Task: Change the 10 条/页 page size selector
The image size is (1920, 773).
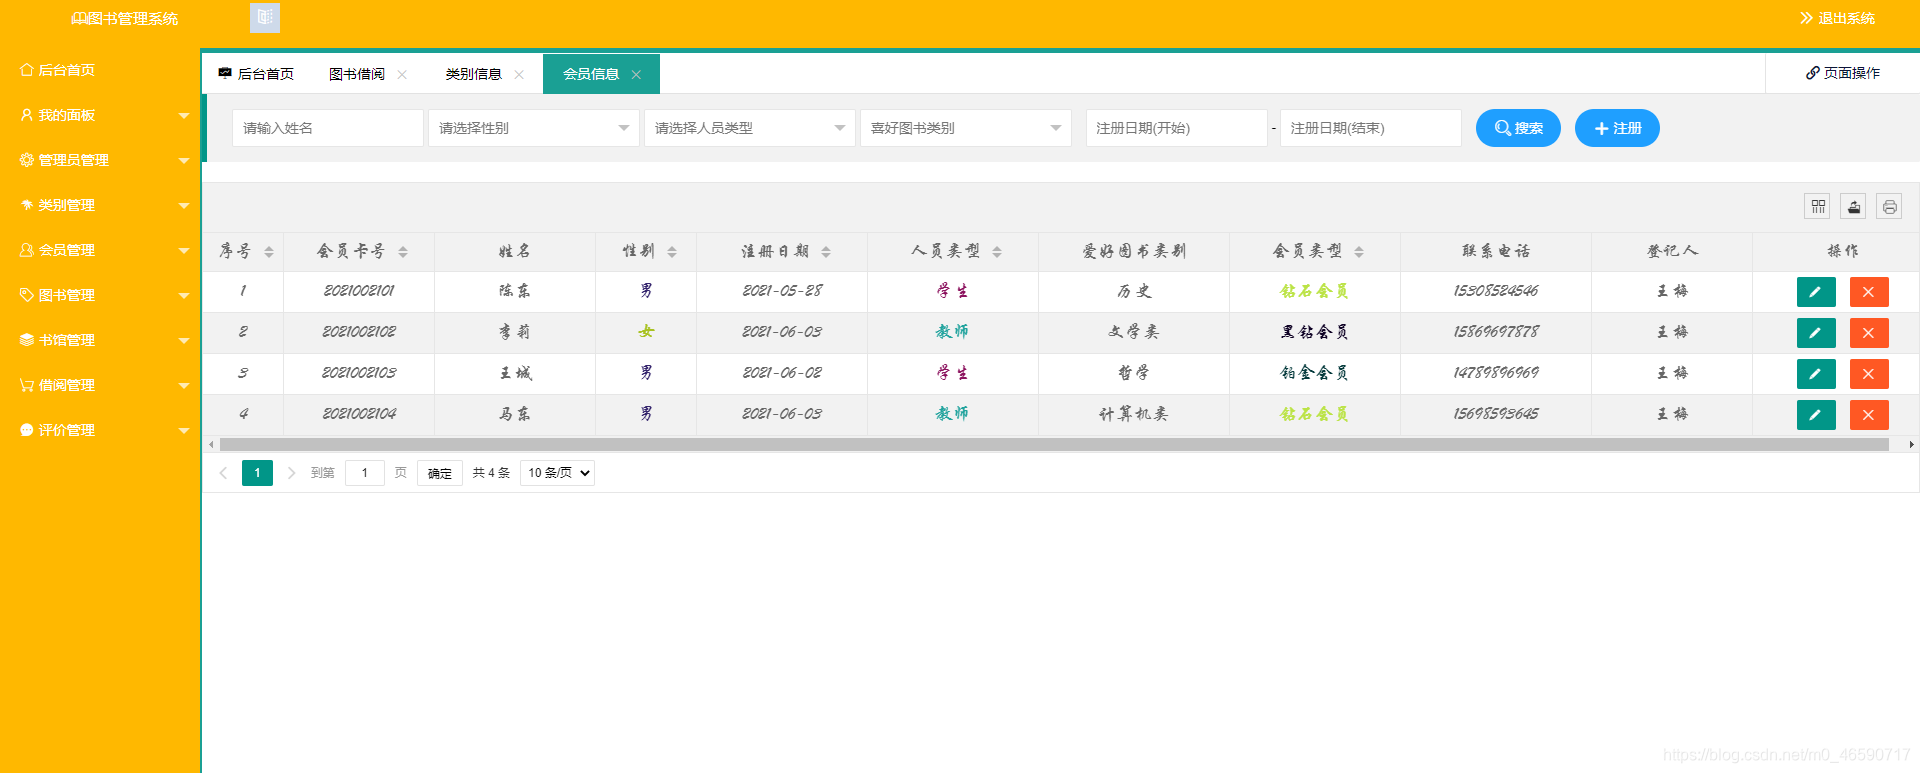Action: pyautogui.click(x=558, y=473)
